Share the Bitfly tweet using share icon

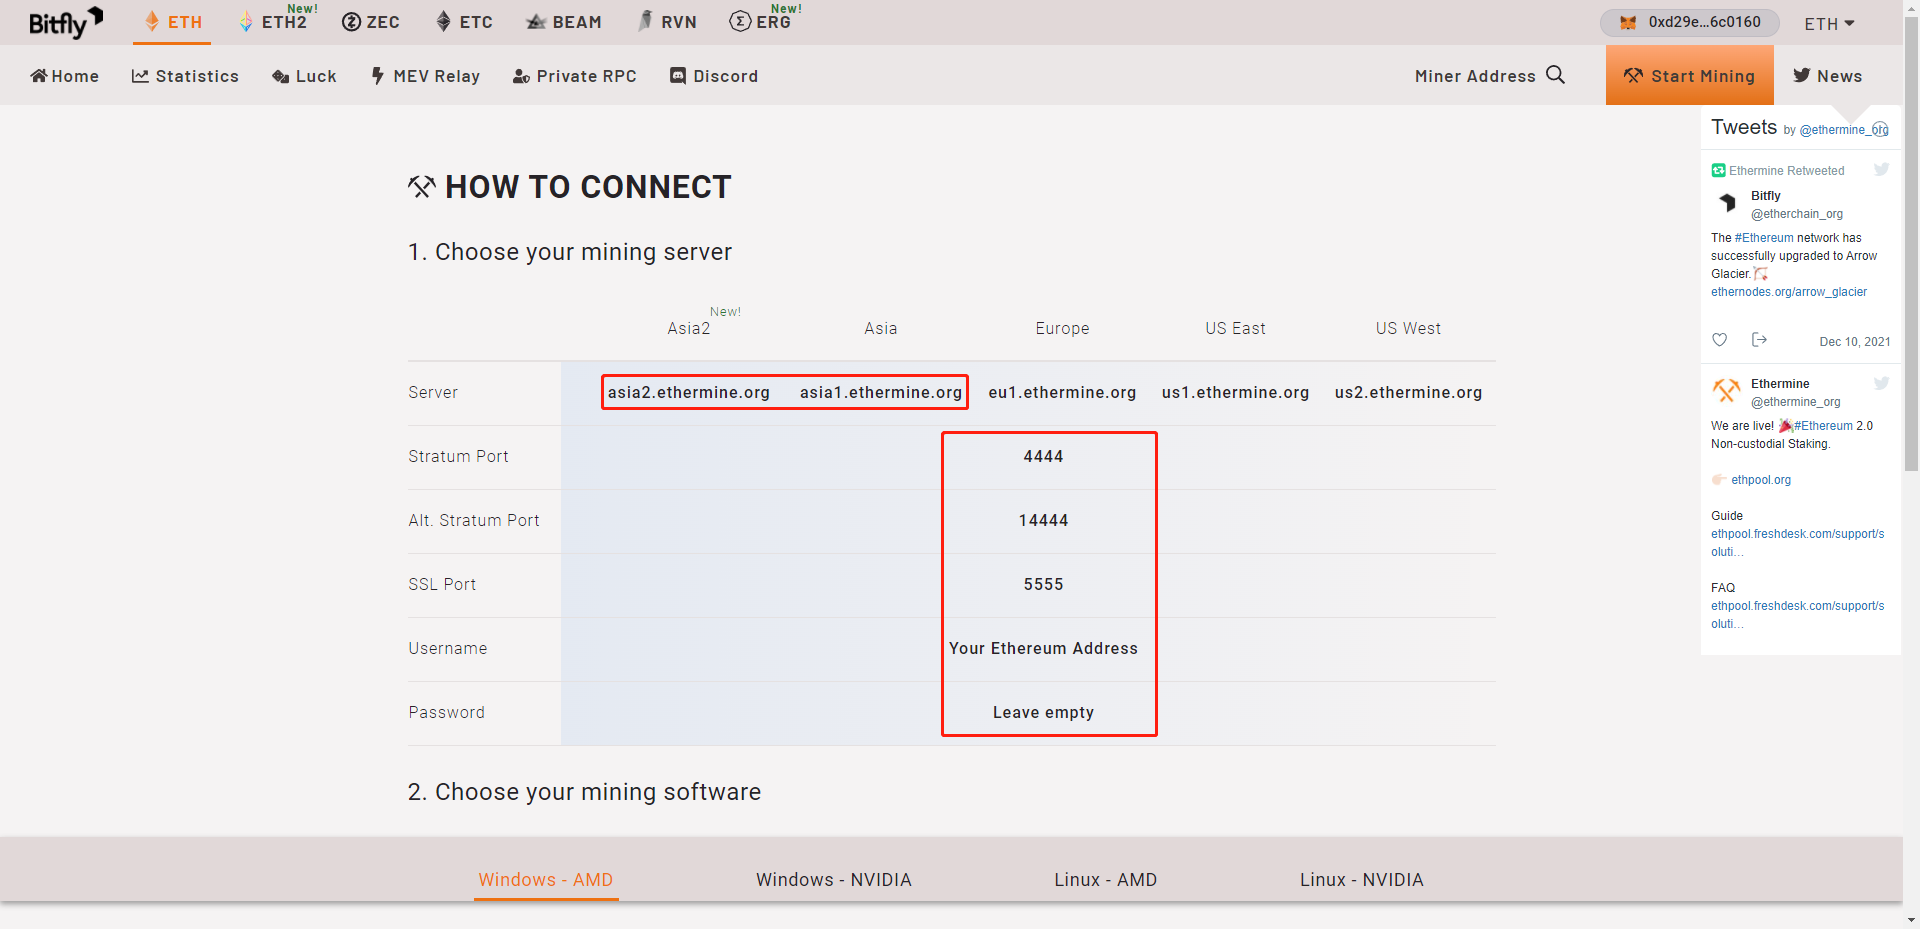click(x=1759, y=340)
